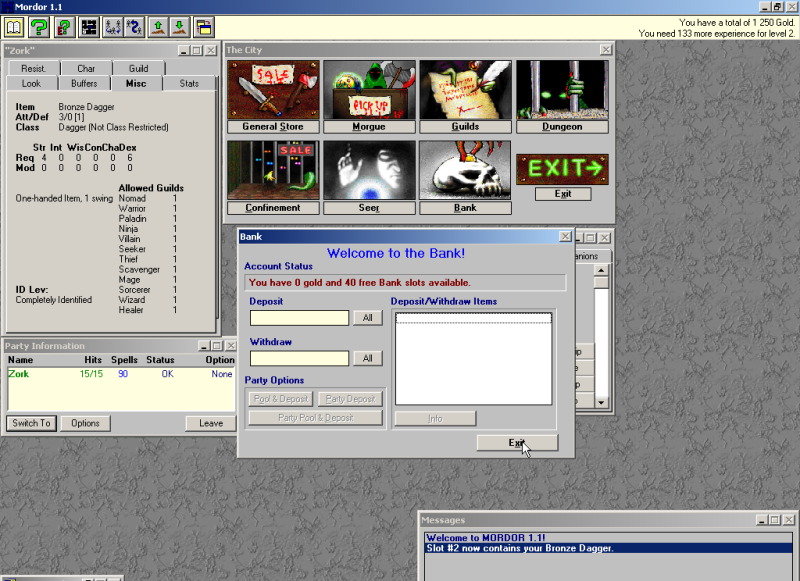The height and width of the screenshot is (581, 800).
Task: Click the green down arrow toolbar icon
Action: coord(178,27)
